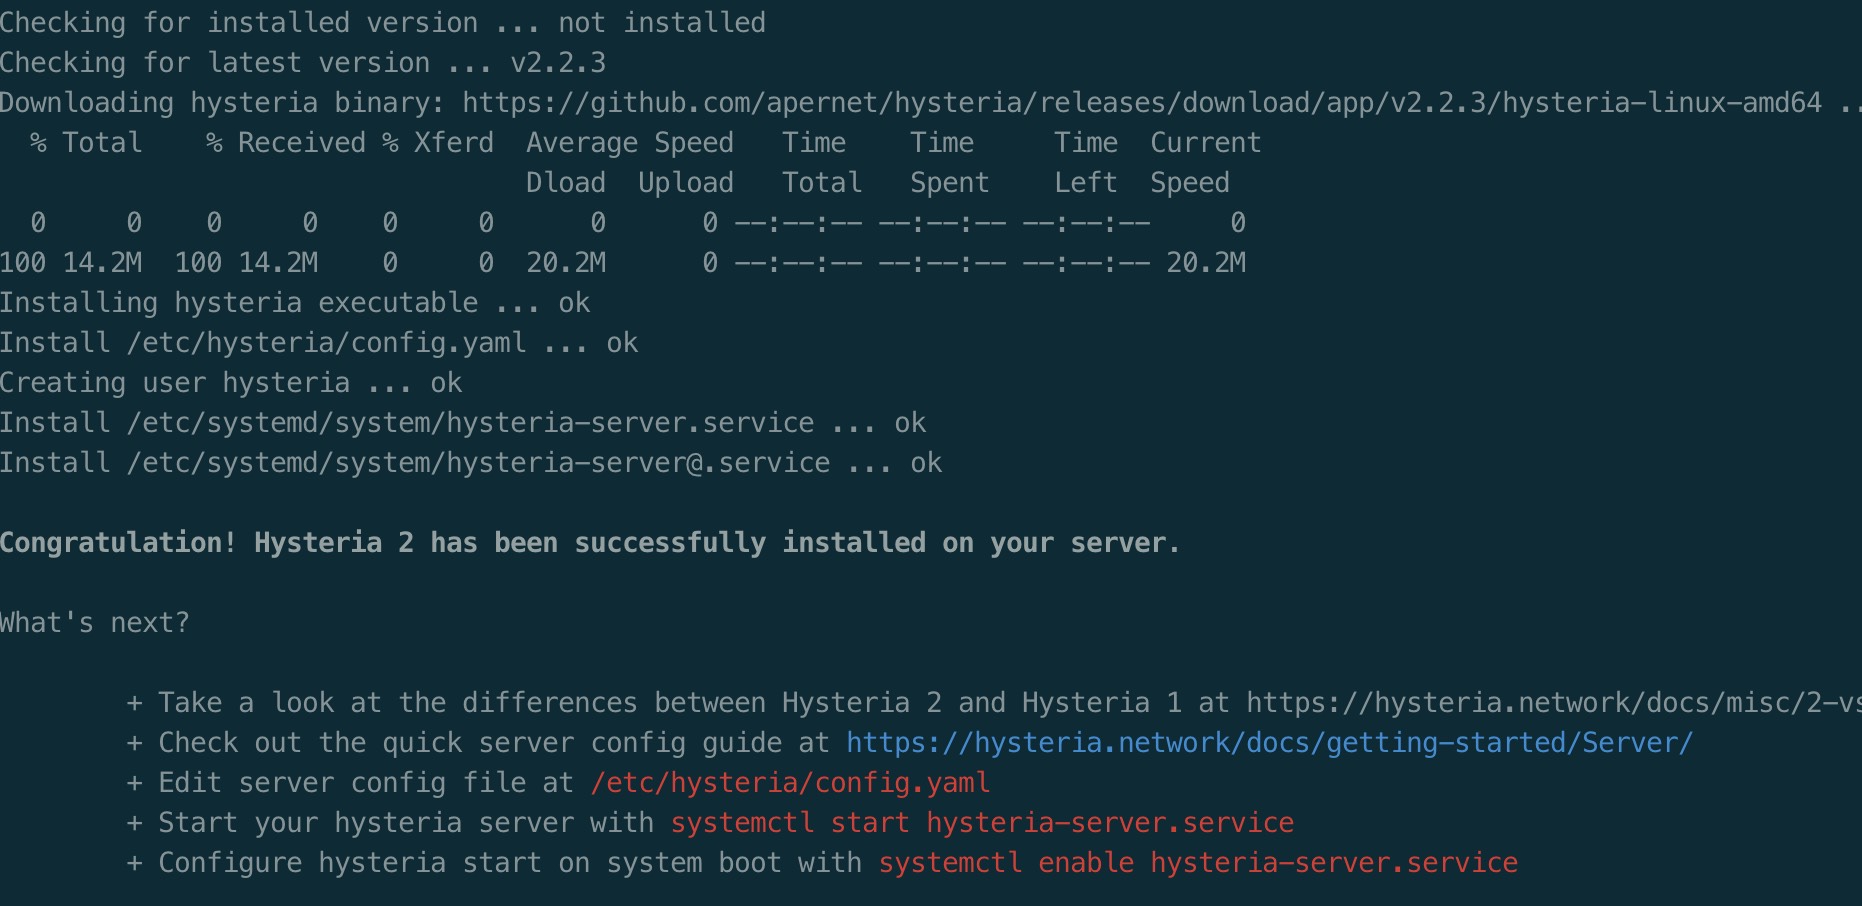This screenshot has height=906, width=1862.
Task: Click the "Upload" column header
Action: 685,183
